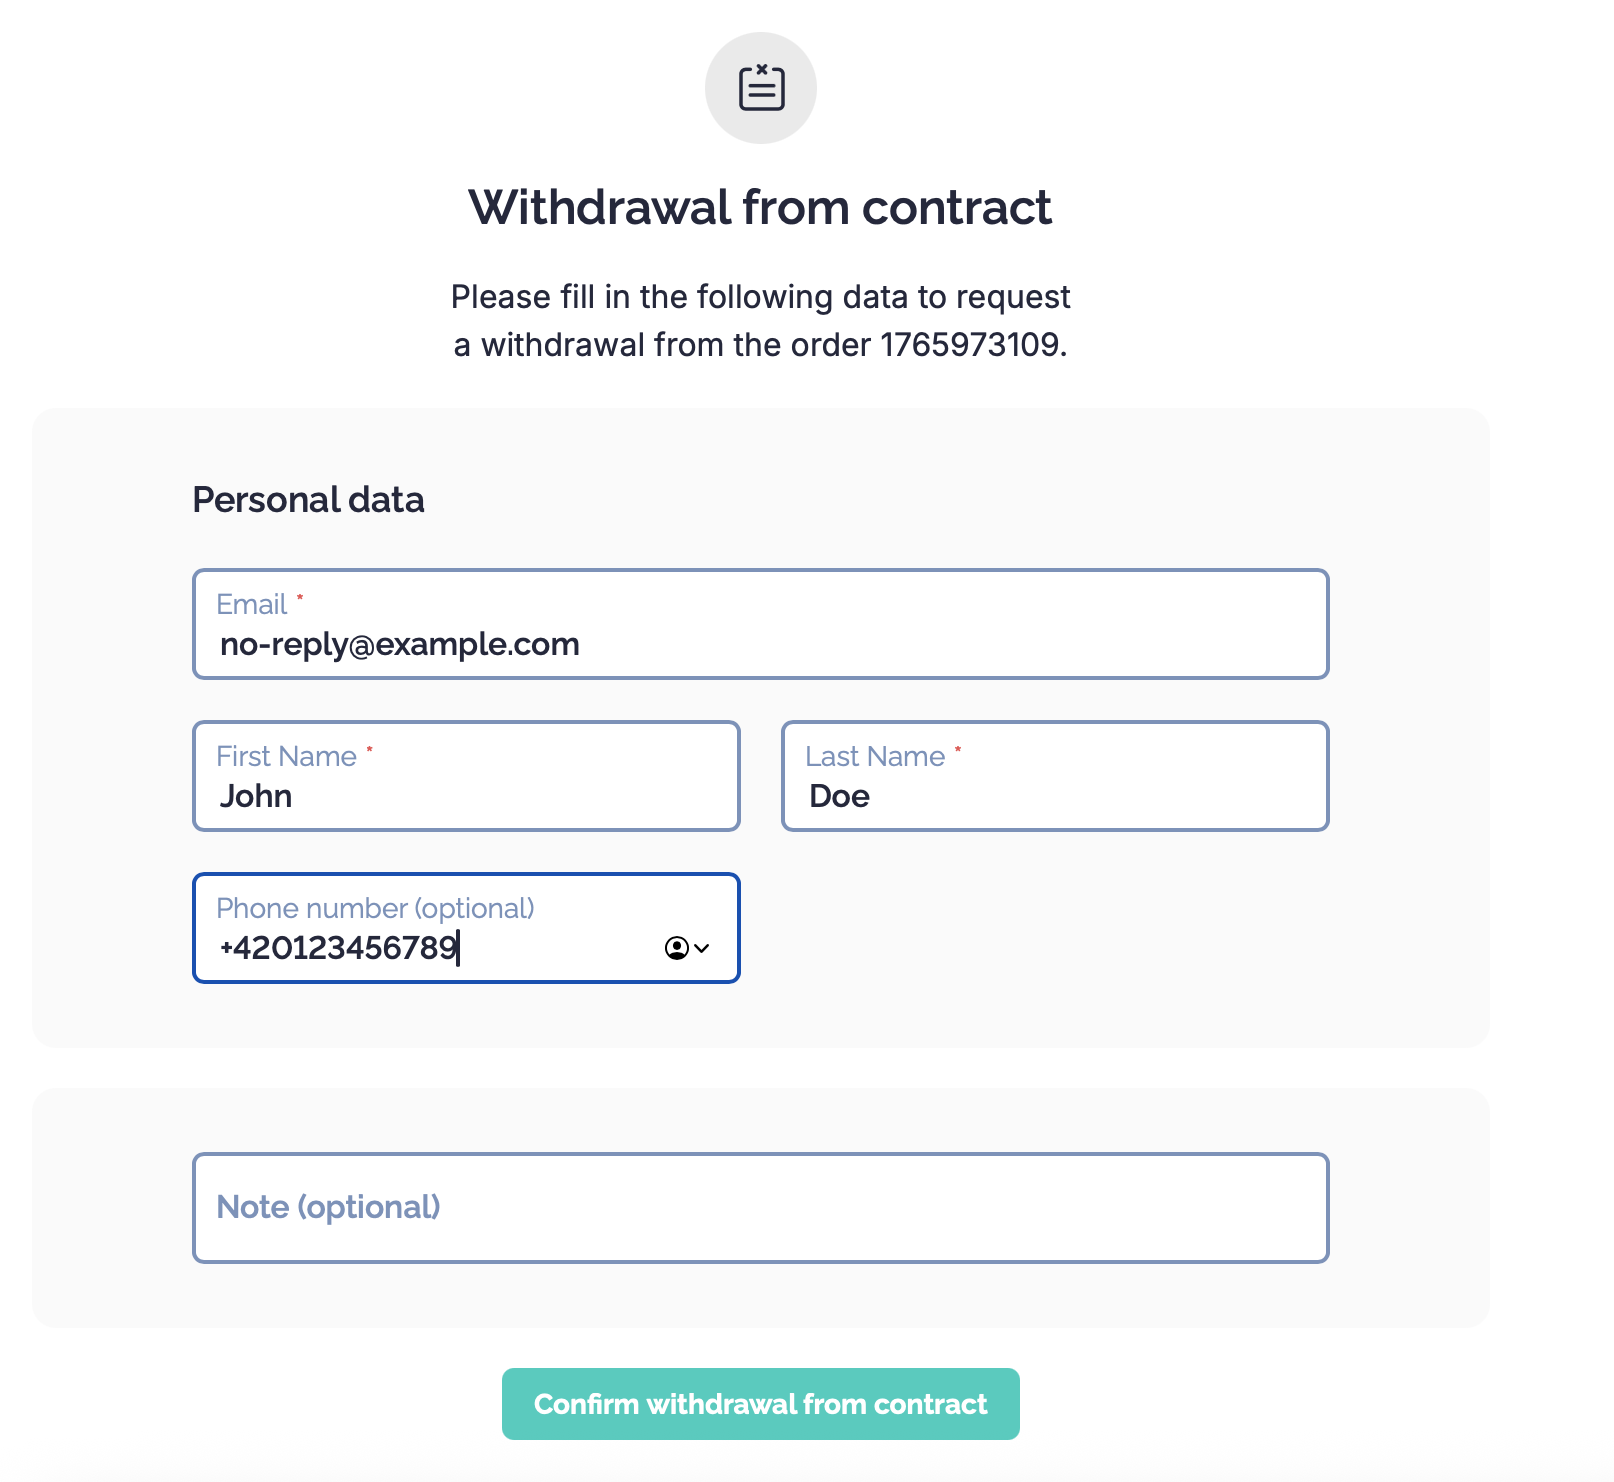This screenshot has height=1482, width=1614.
Task: Click the 'Please fill in the following data' paragraph
Action: pyautogui.click(x=760, y=297)
